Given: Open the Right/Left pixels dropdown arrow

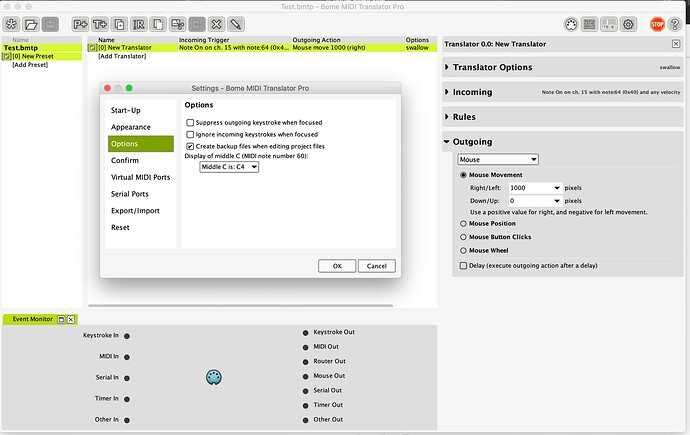Looking at the screenshot, I should tap(557, 188).
